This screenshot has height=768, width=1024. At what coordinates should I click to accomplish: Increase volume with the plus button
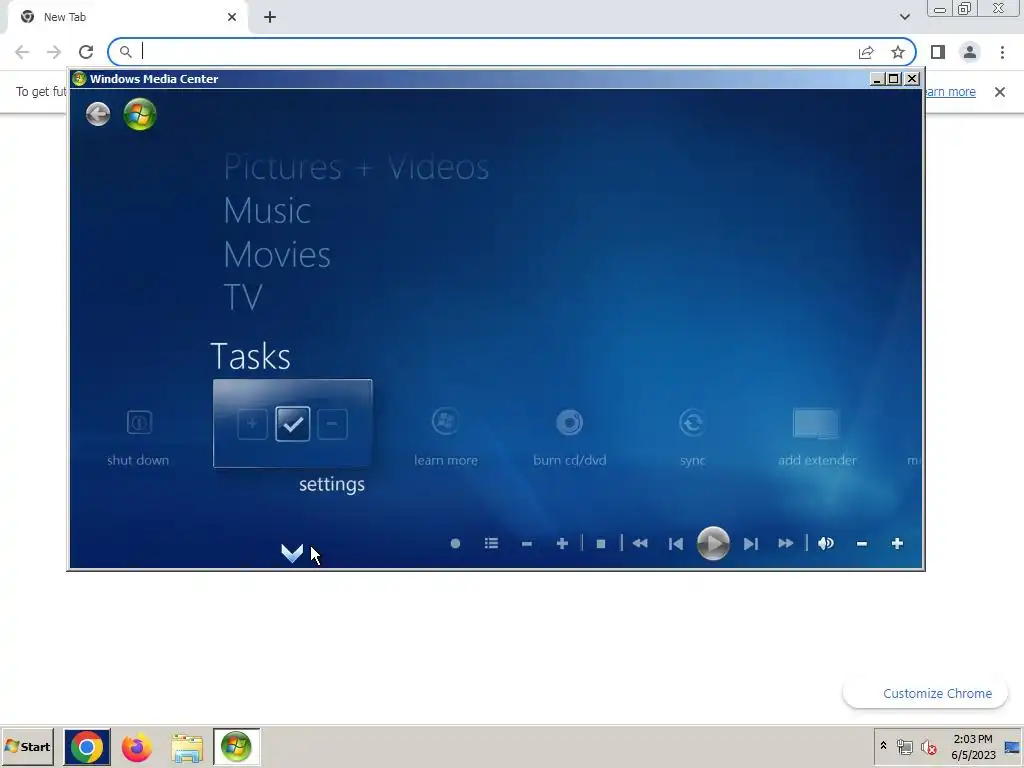point(897,543)
